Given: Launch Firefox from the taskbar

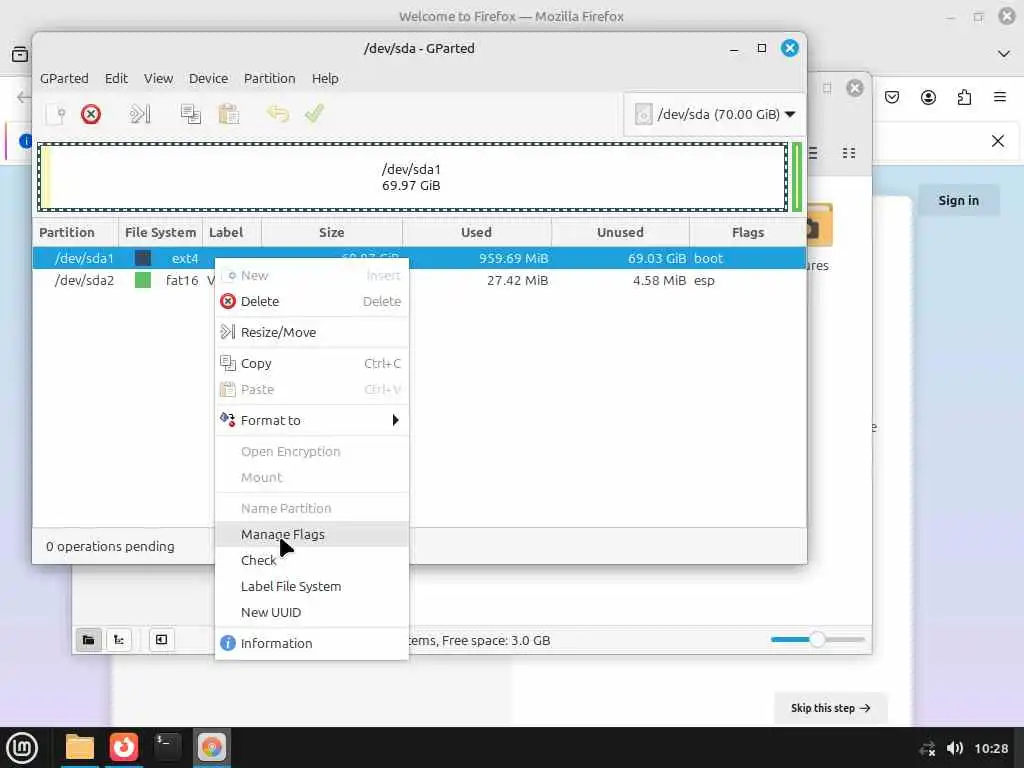Looking at the screenshot, I should 123,747.
